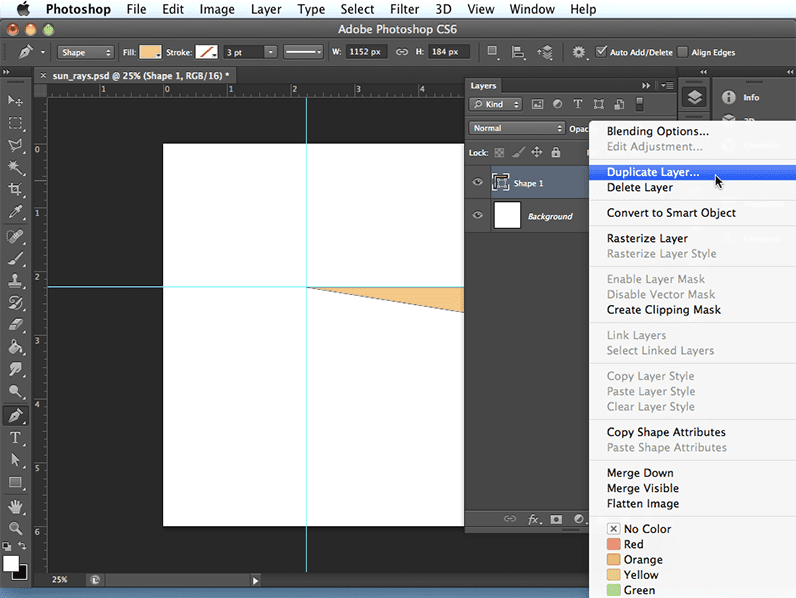Click the path arrangement icon

545,52
